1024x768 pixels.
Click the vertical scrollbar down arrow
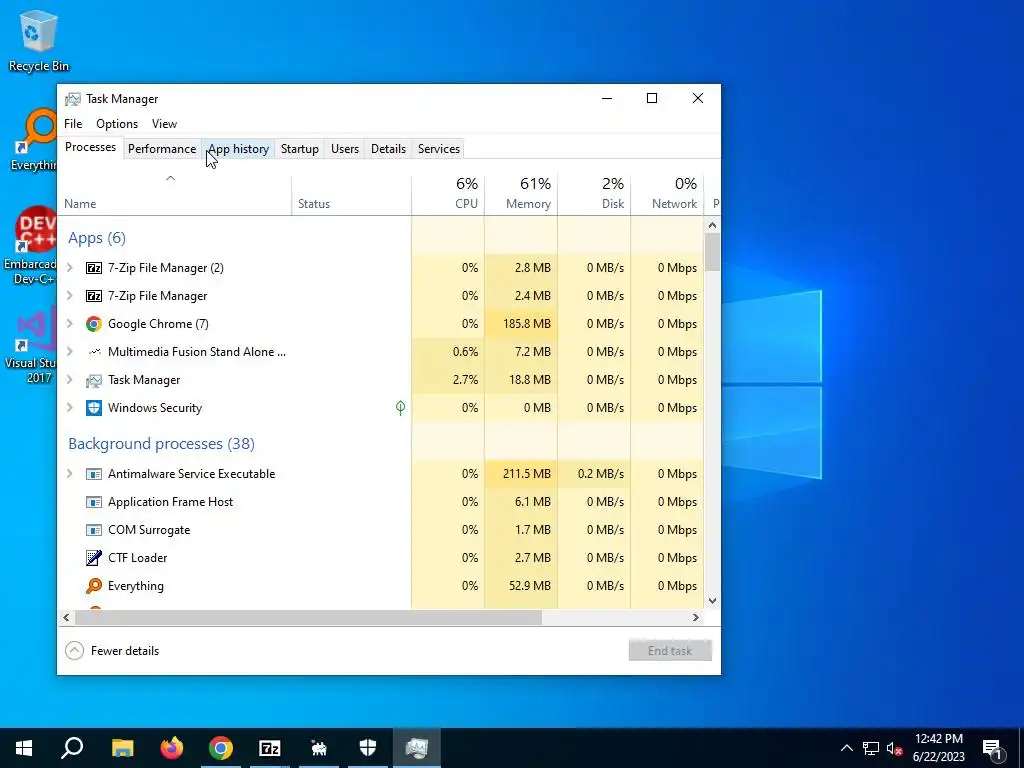pyautogui.click(x=712, y=601)
